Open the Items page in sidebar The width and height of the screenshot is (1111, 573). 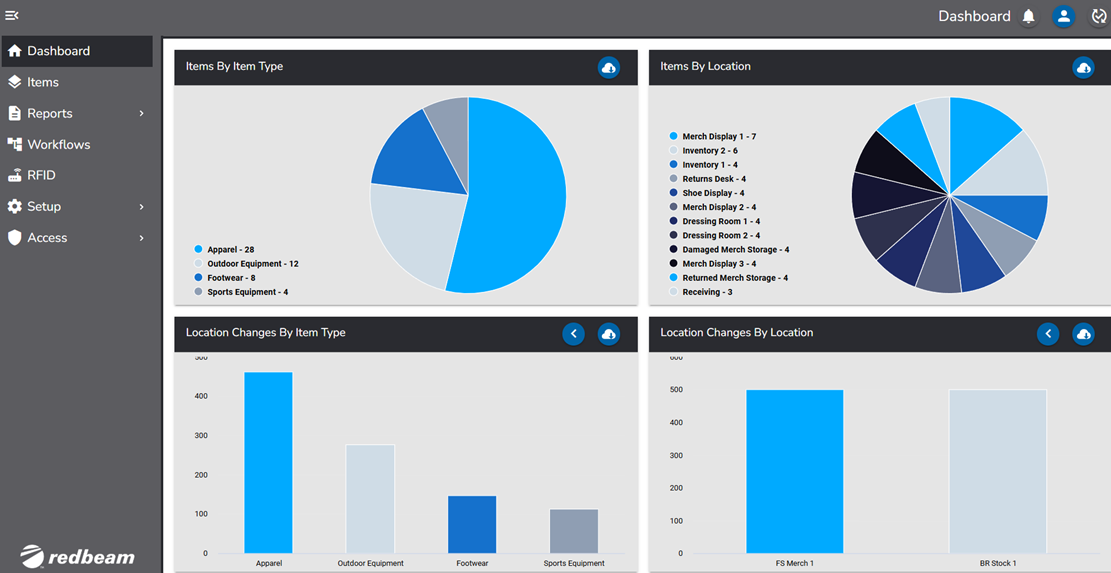[x=43, y=82]
